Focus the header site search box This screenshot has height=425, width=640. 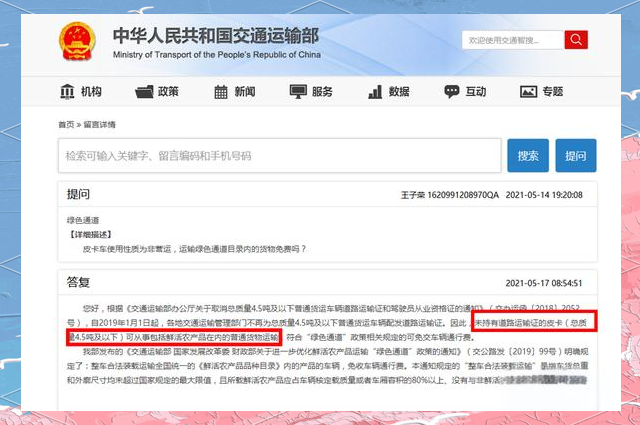(x=513, y=40)
